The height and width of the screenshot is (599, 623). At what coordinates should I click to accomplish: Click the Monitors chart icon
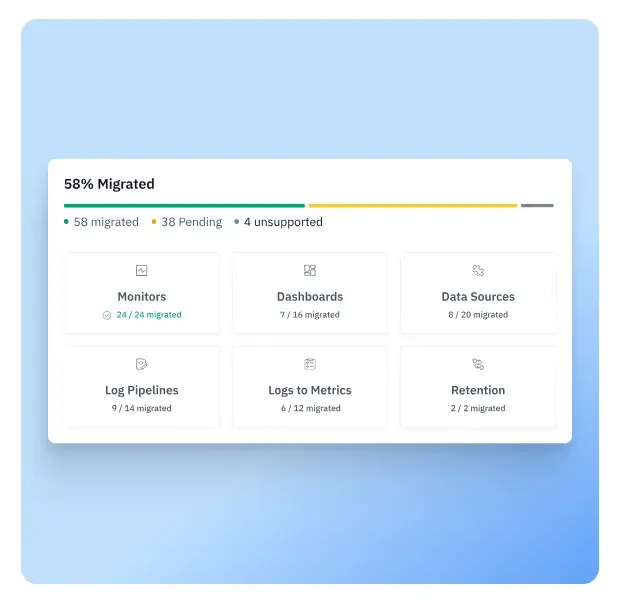(x=142, y=270)
